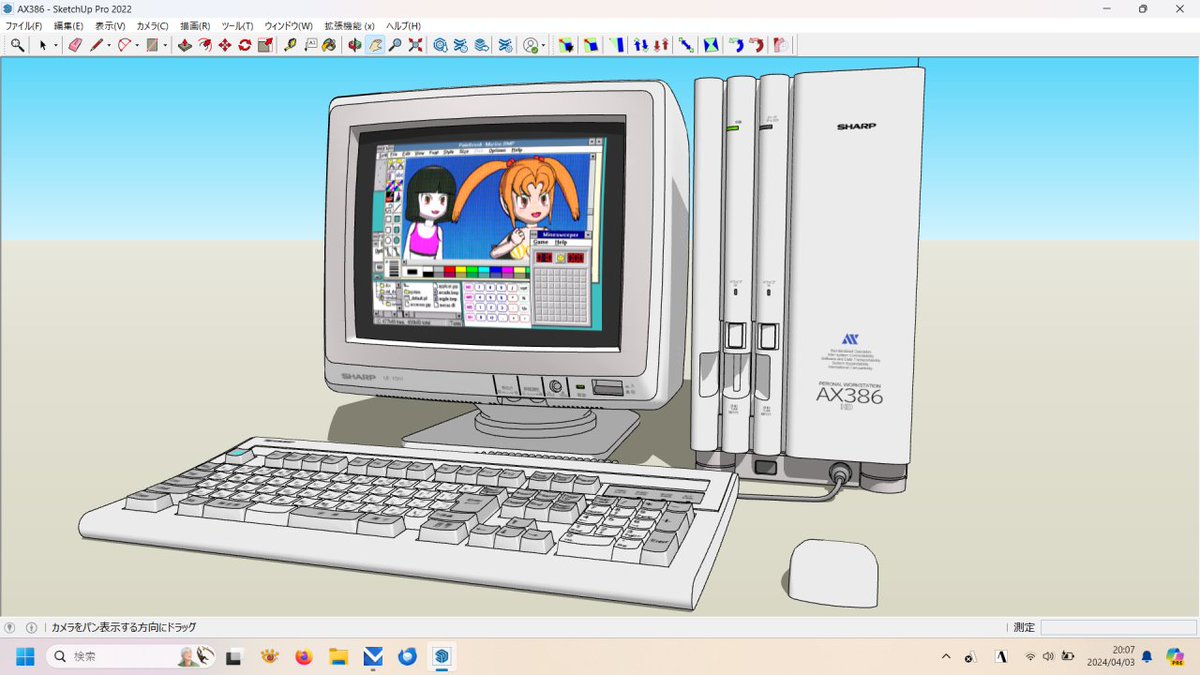The height and width of the screenshot is (675, 1200).
Task: Choose the Paint Bucket tool
Action: click(x=329, y=45)
